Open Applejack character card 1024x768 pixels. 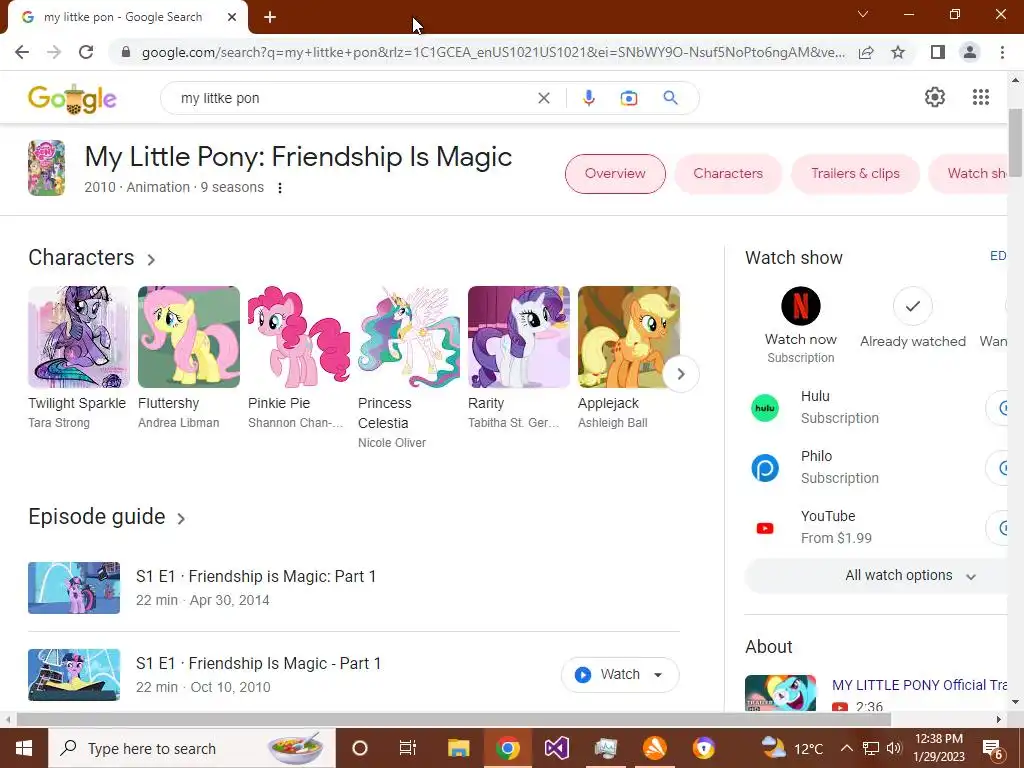pos(628,358)
